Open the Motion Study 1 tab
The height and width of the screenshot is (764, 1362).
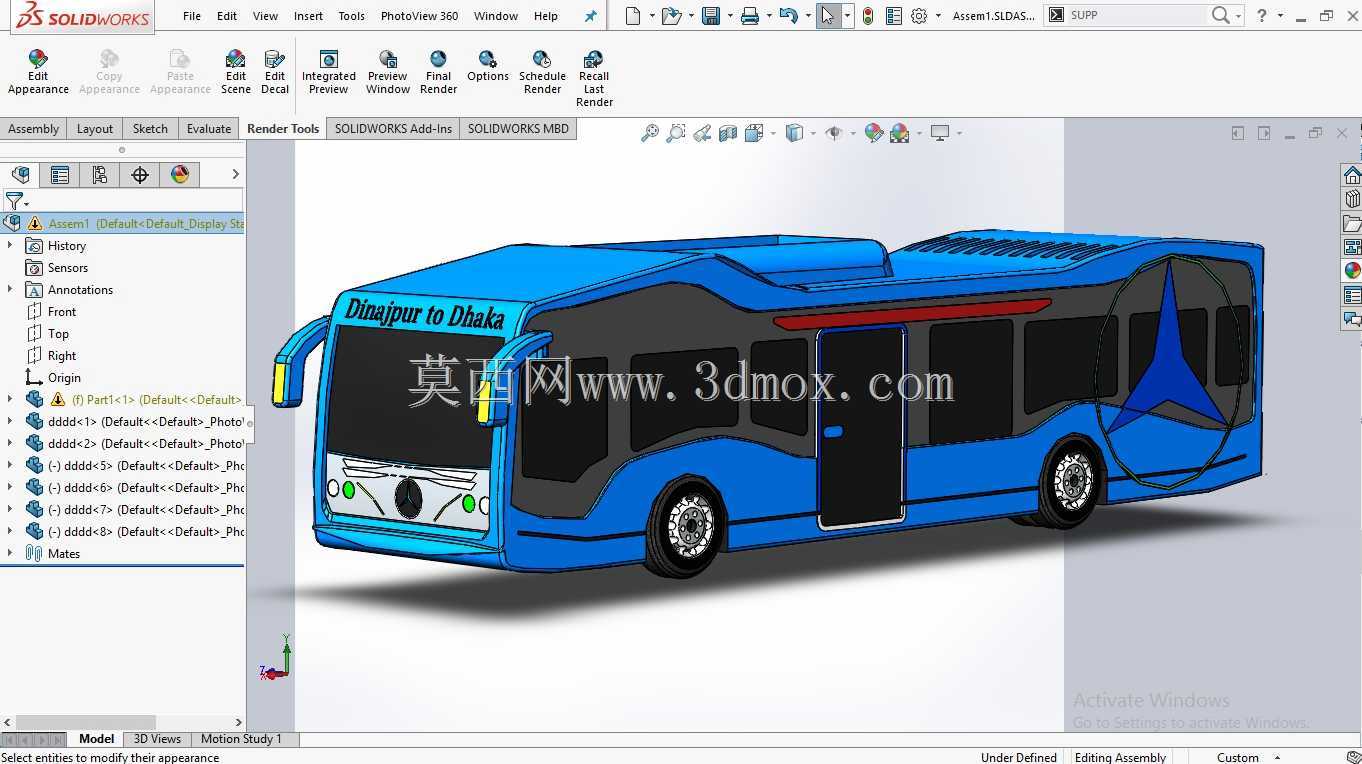241,739
